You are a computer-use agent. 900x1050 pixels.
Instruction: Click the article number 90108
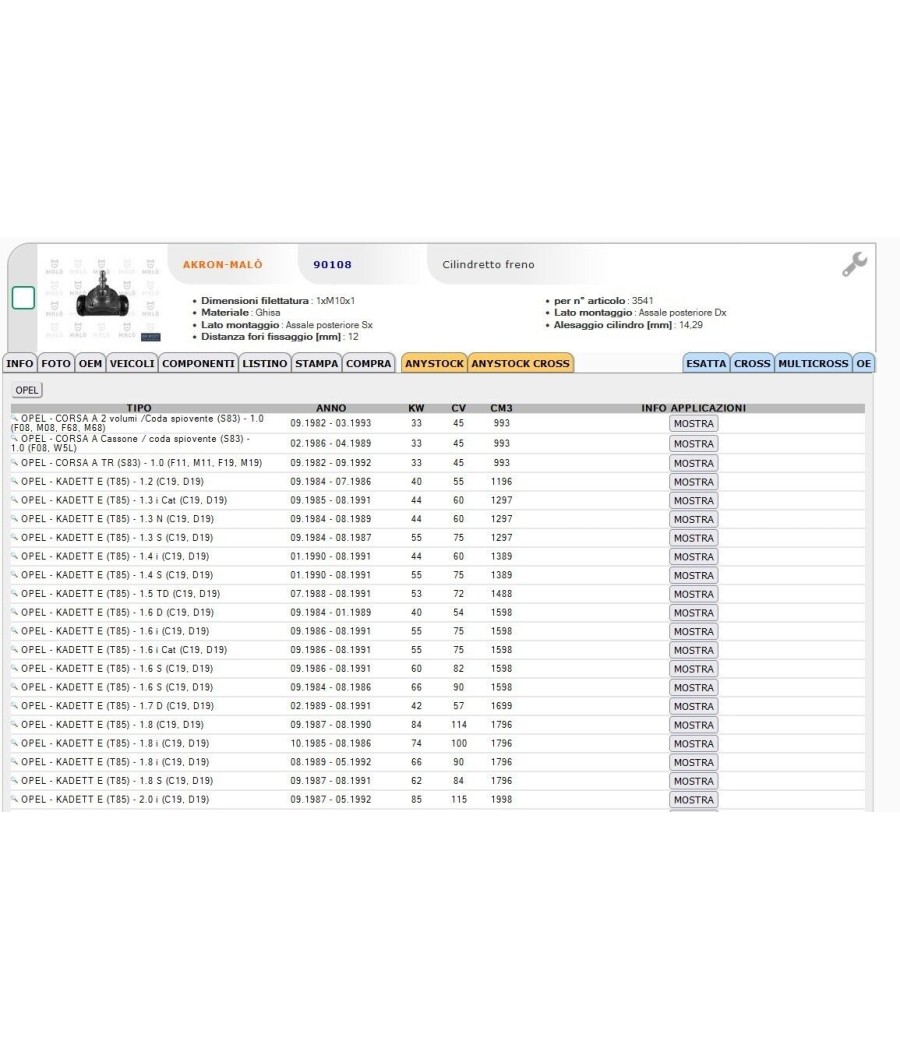point(332,265)
